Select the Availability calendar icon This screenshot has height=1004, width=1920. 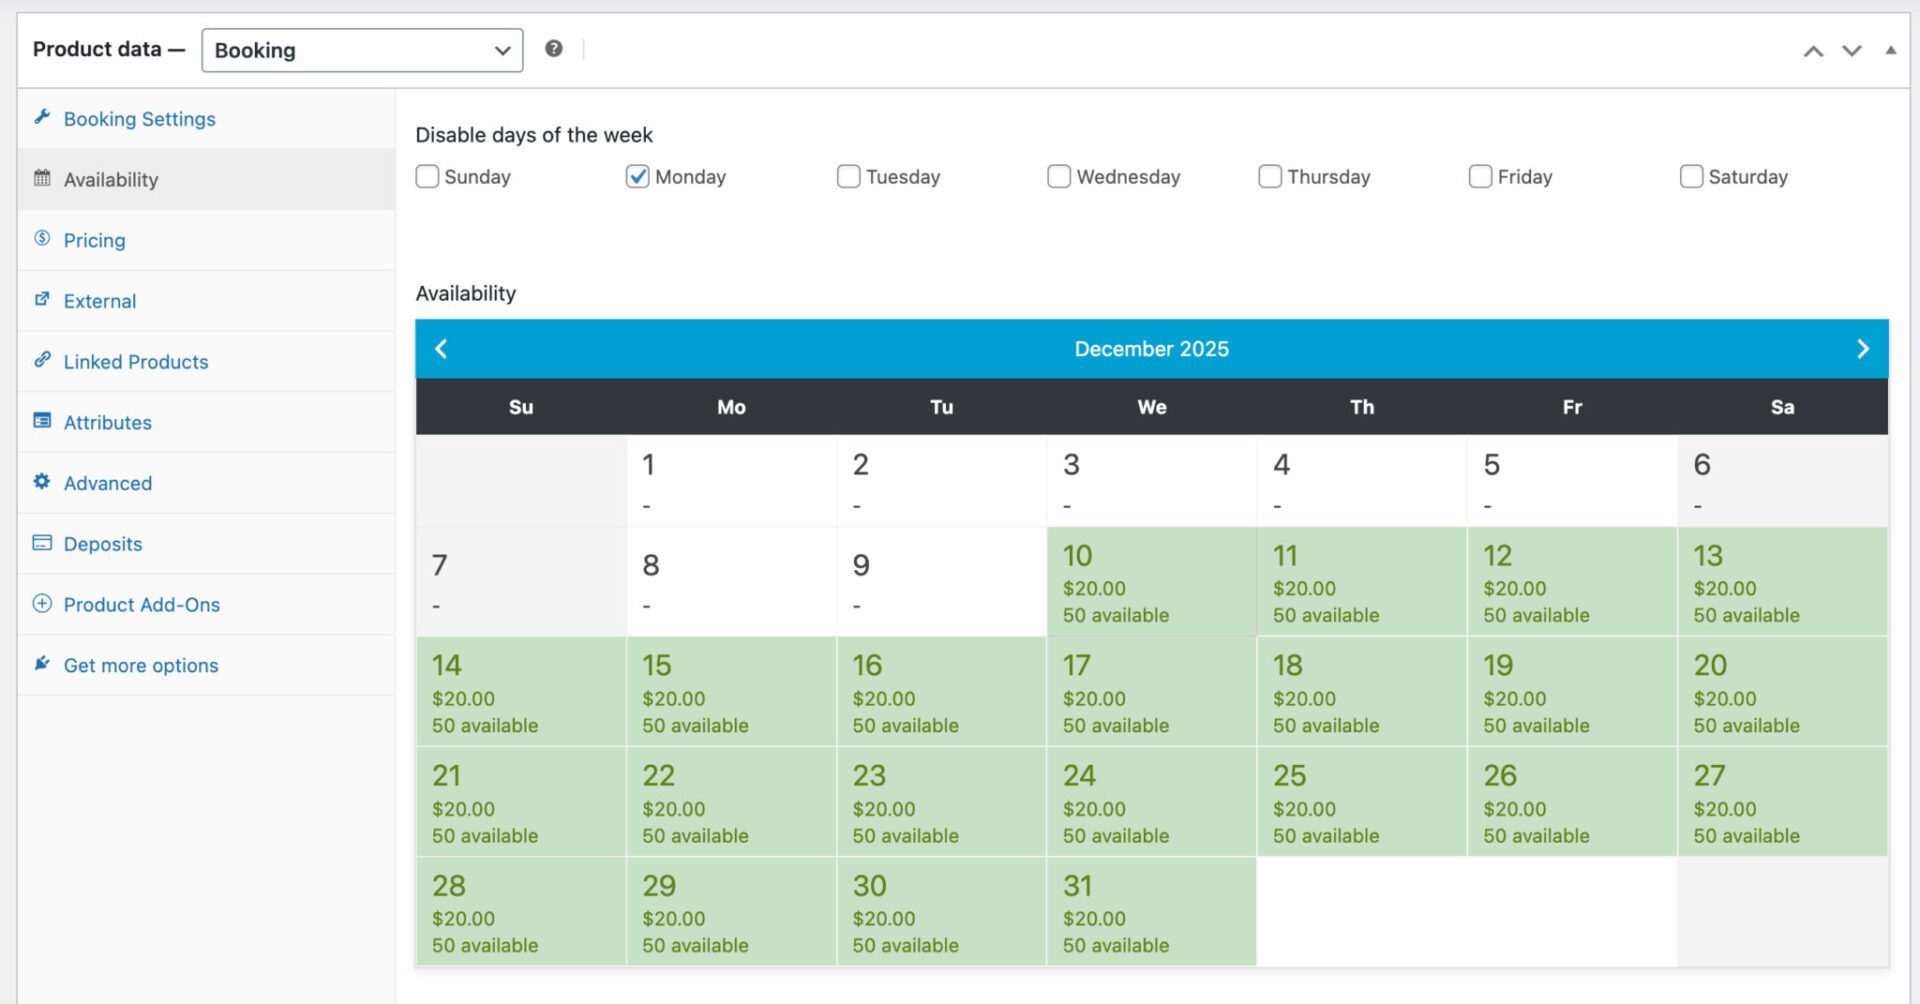42,179
